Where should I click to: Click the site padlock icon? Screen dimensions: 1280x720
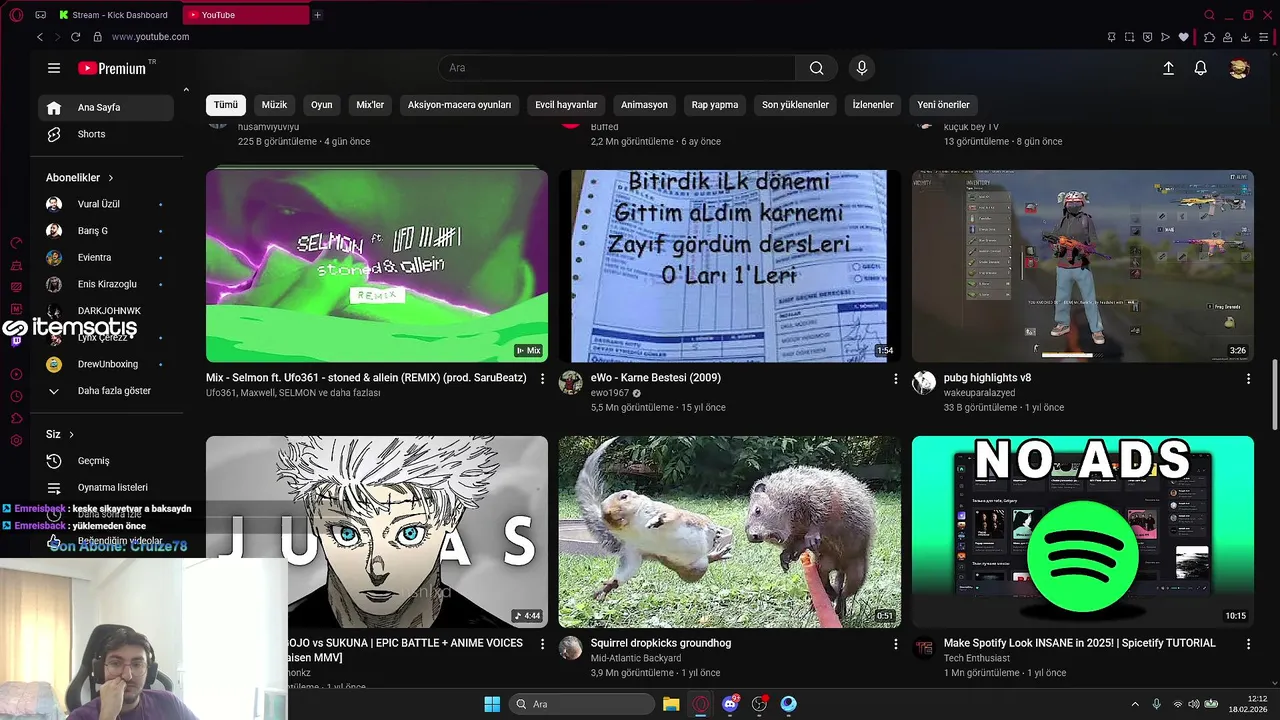pyautogui.click(x=97, y=37)
